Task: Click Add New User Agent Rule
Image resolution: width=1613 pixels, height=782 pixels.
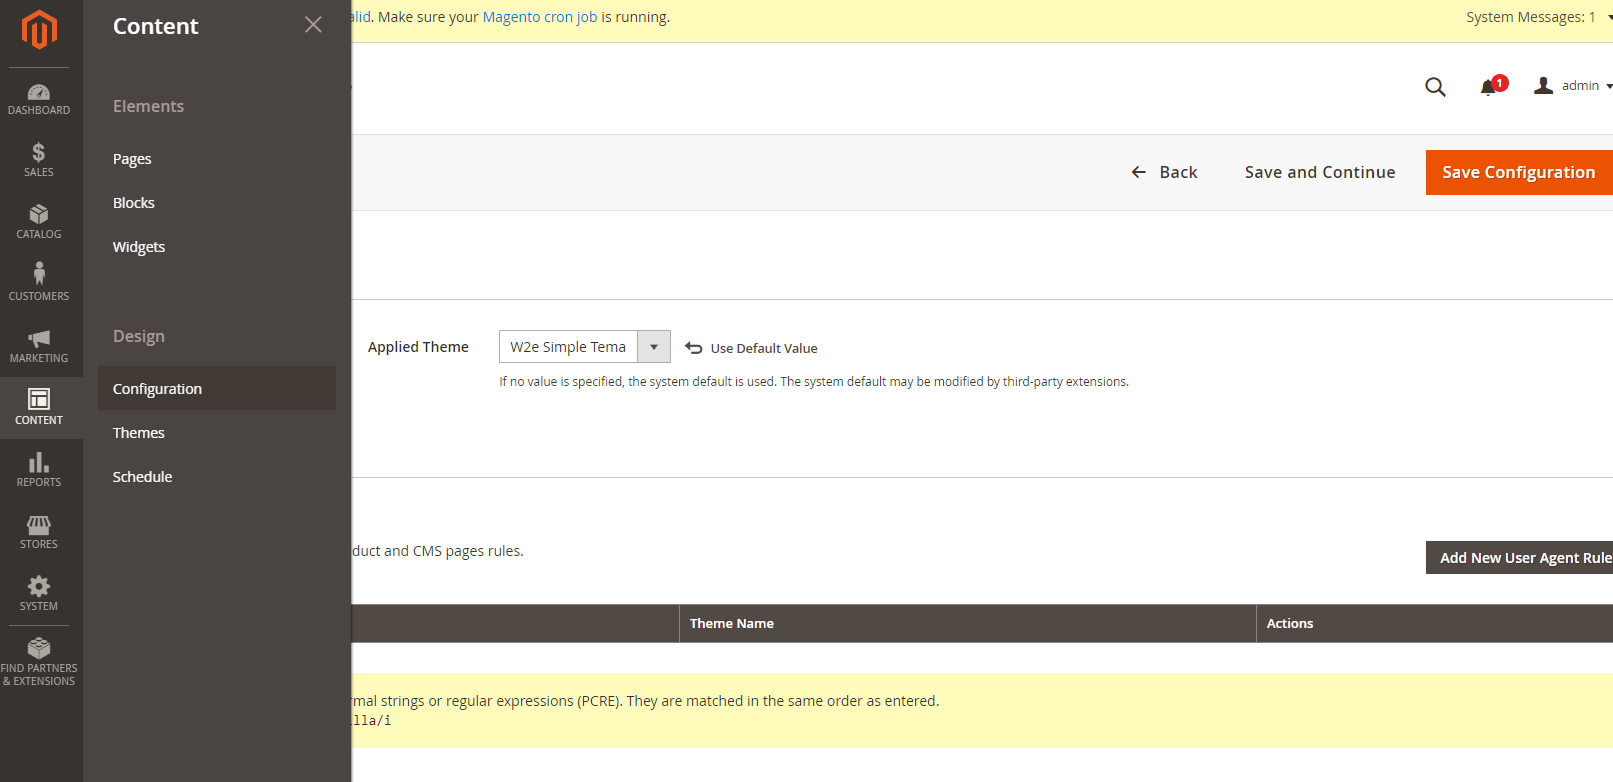Action: (1519, 558)
